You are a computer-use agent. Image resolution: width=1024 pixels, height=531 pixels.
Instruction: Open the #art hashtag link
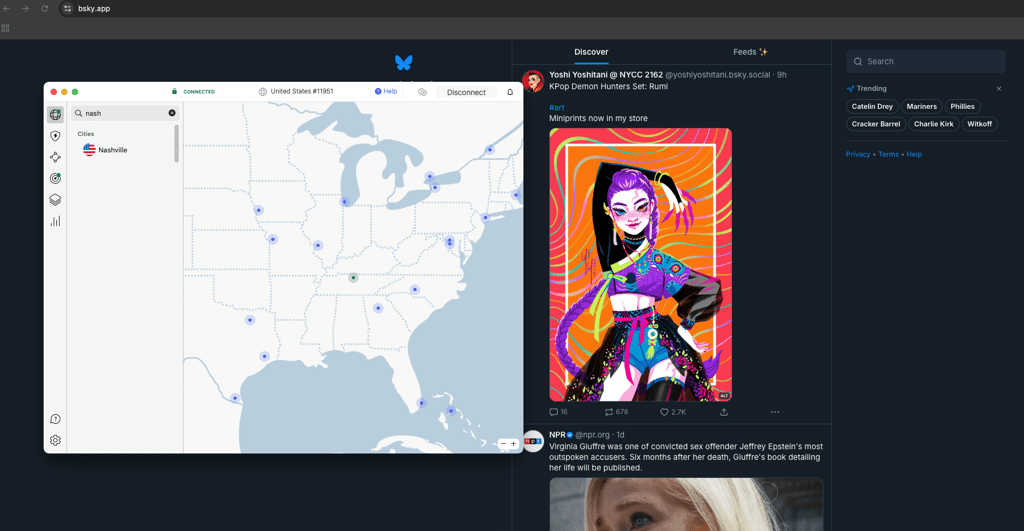556,108
